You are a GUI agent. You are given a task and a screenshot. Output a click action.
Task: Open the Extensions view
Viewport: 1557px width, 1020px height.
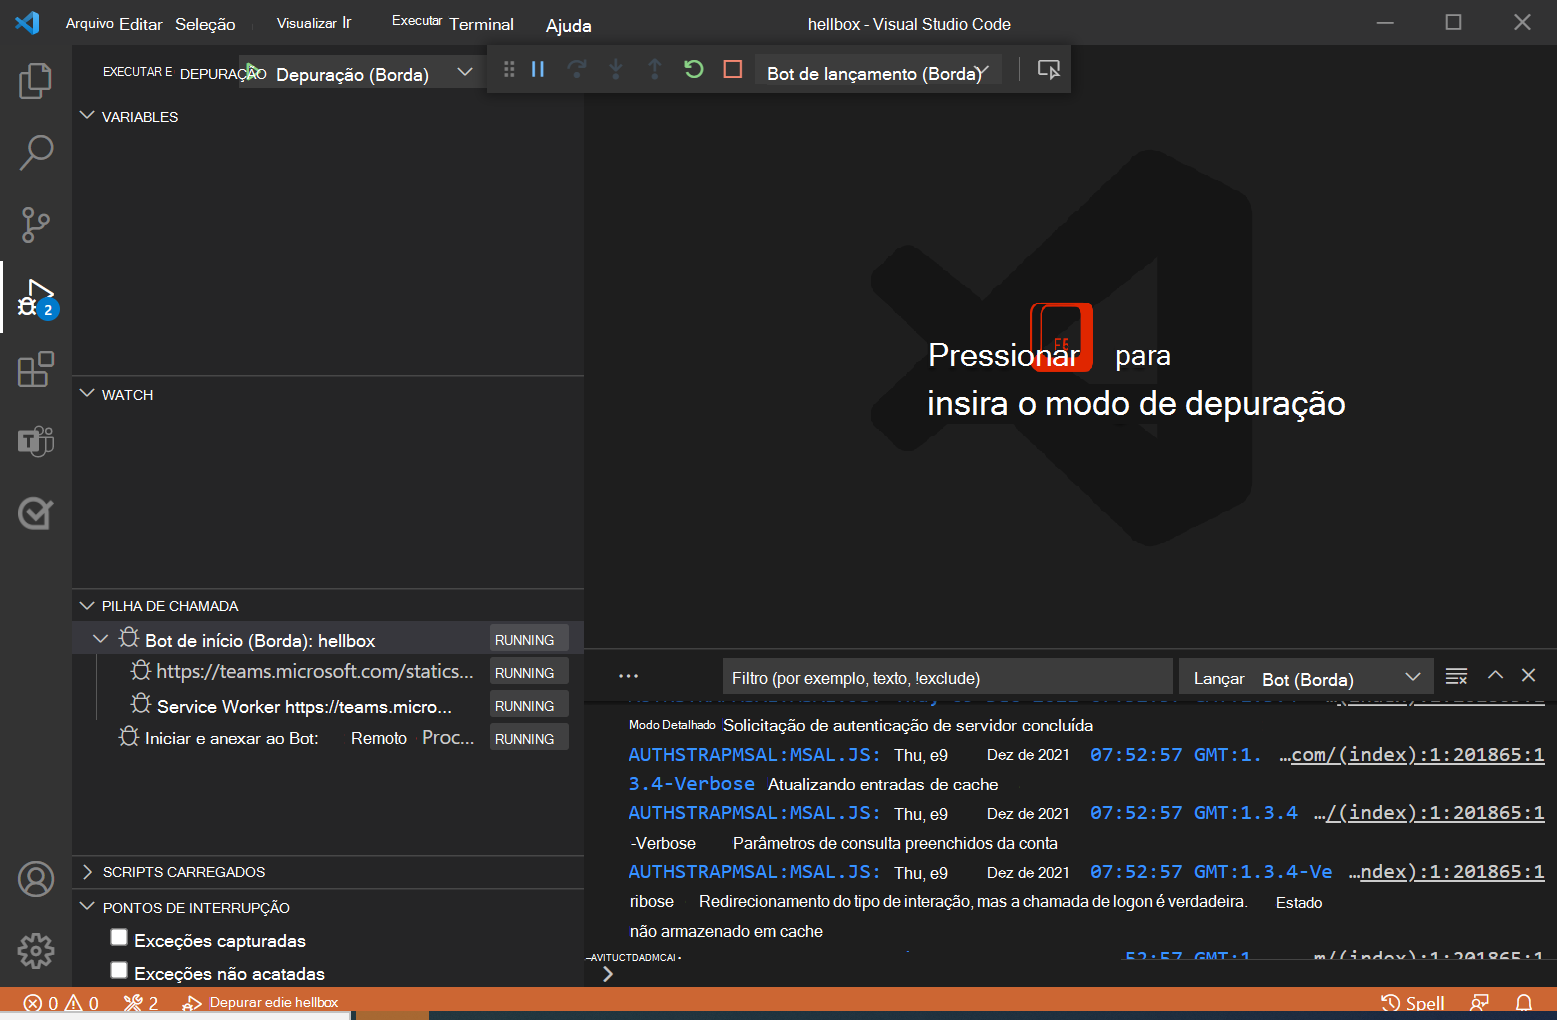(36, 369)
